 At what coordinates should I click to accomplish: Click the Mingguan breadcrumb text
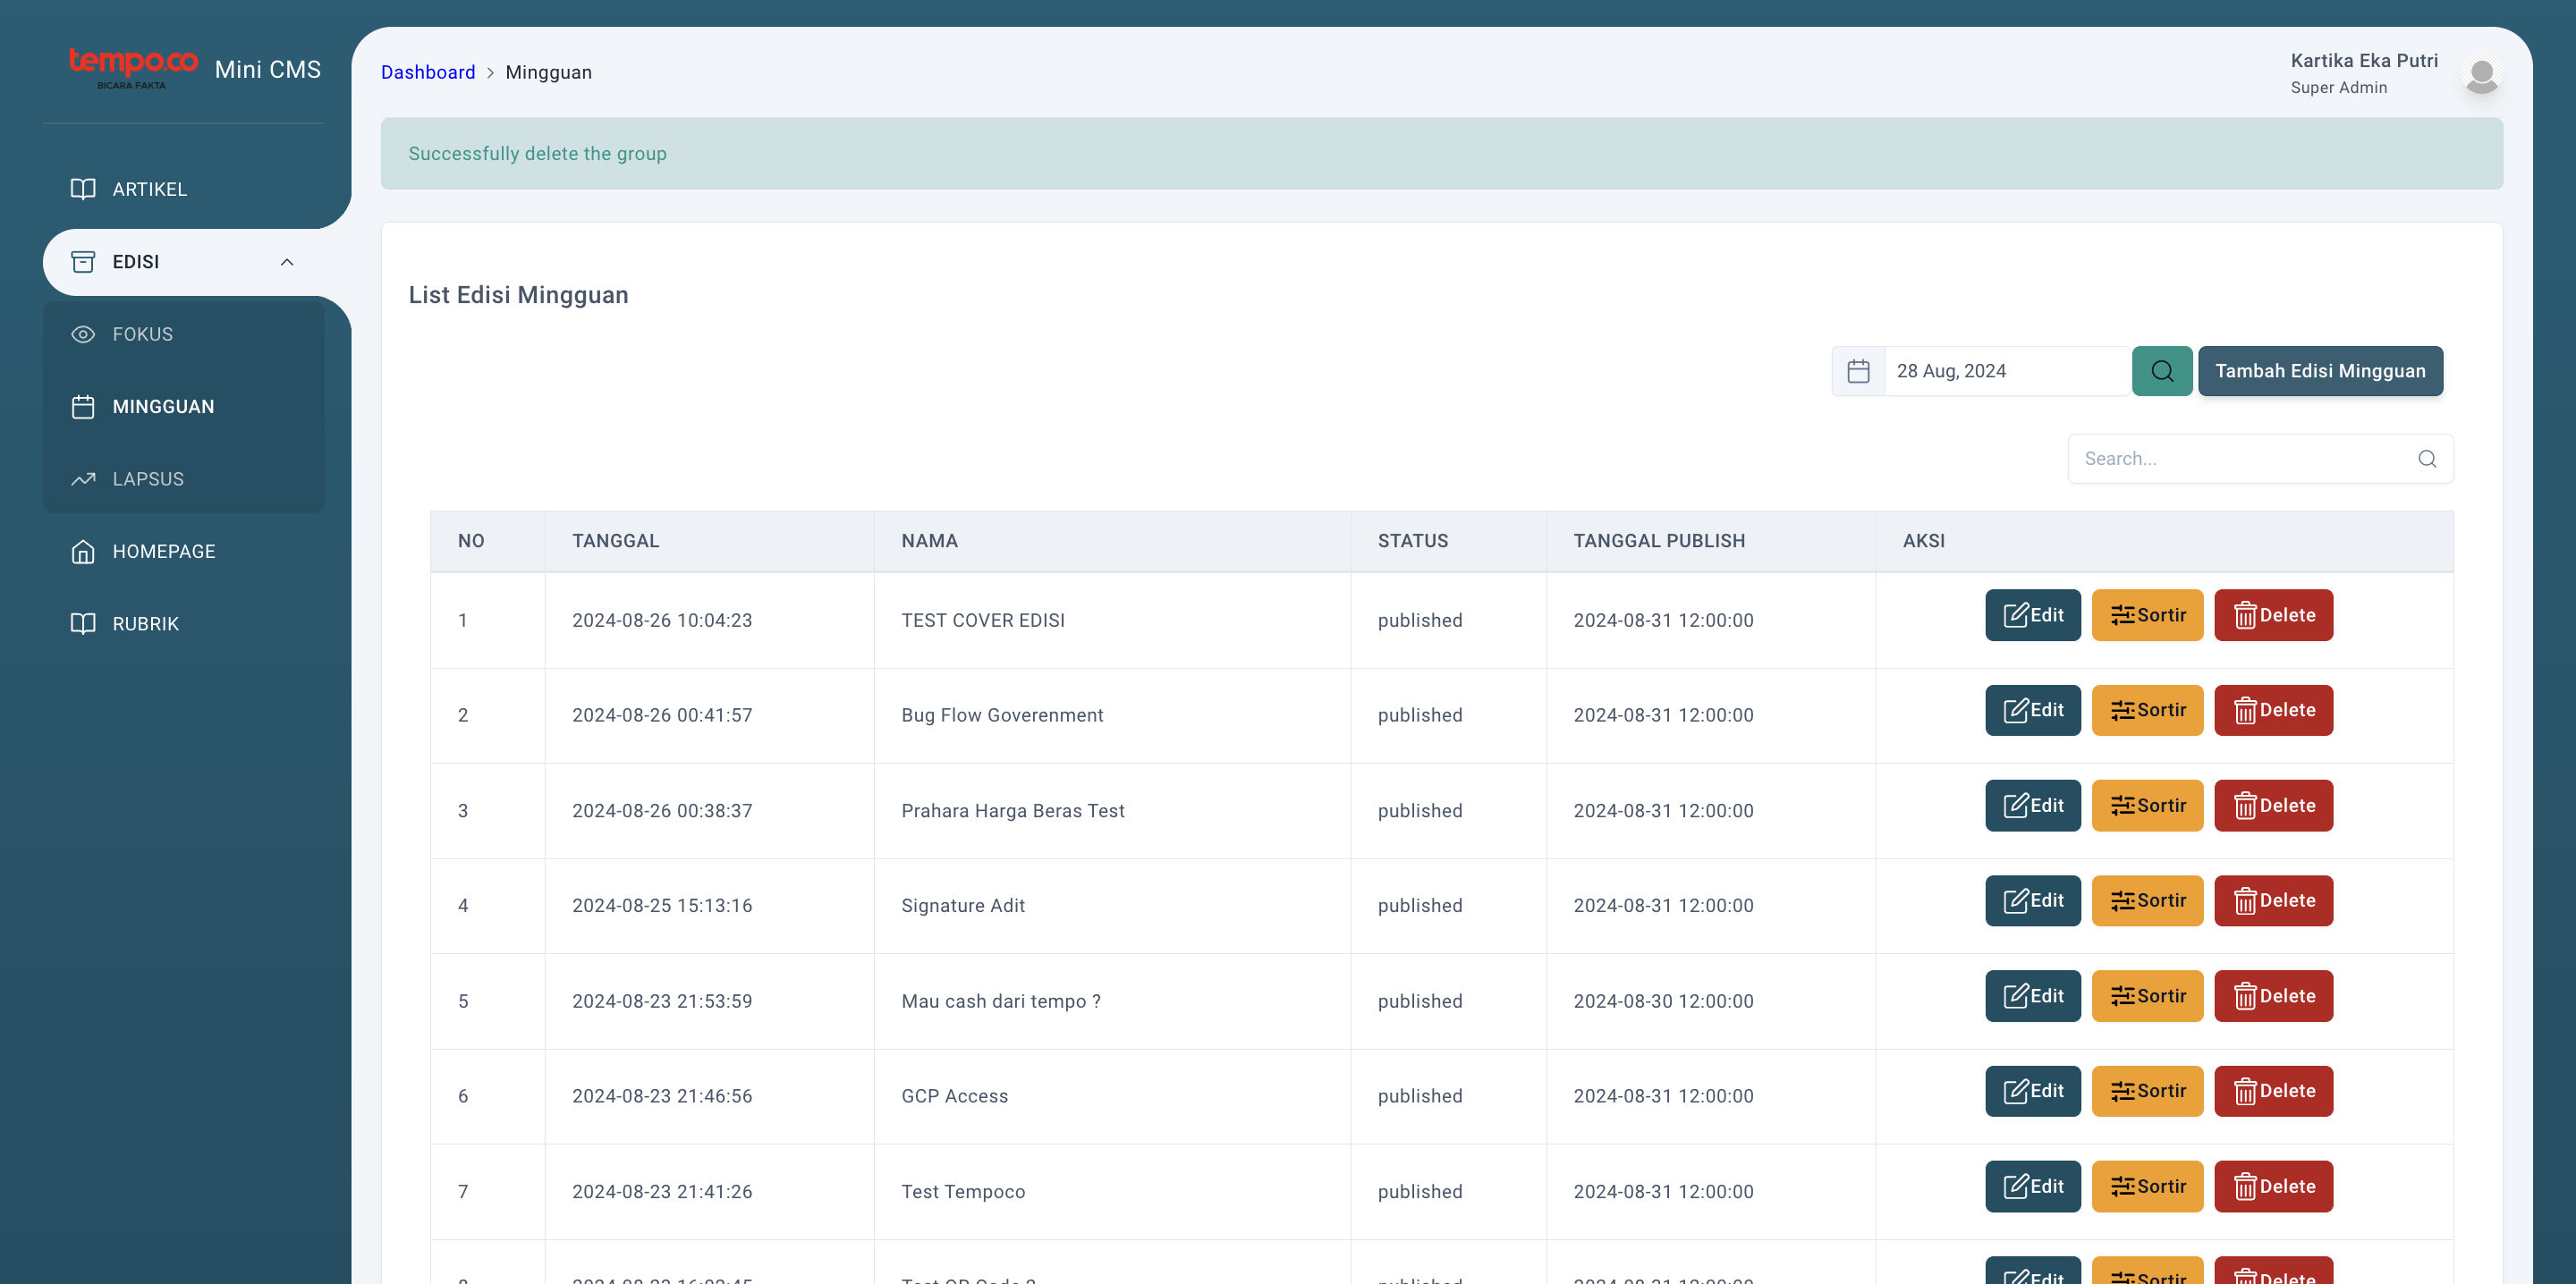pos(548,72)
